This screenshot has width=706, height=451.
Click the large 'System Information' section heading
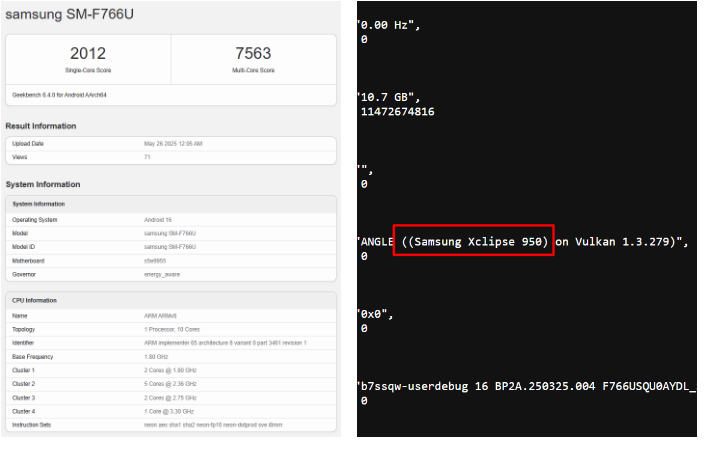coord(43,185)
